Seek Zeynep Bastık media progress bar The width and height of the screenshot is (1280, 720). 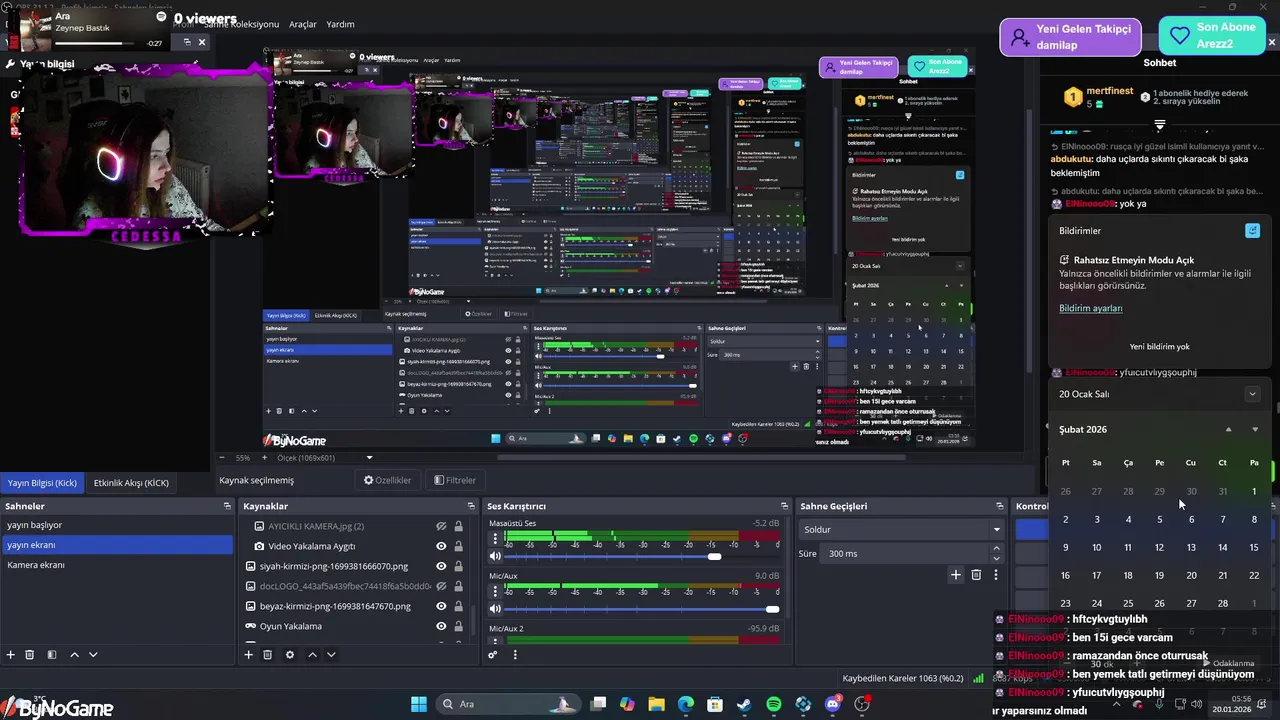[95, 43]
